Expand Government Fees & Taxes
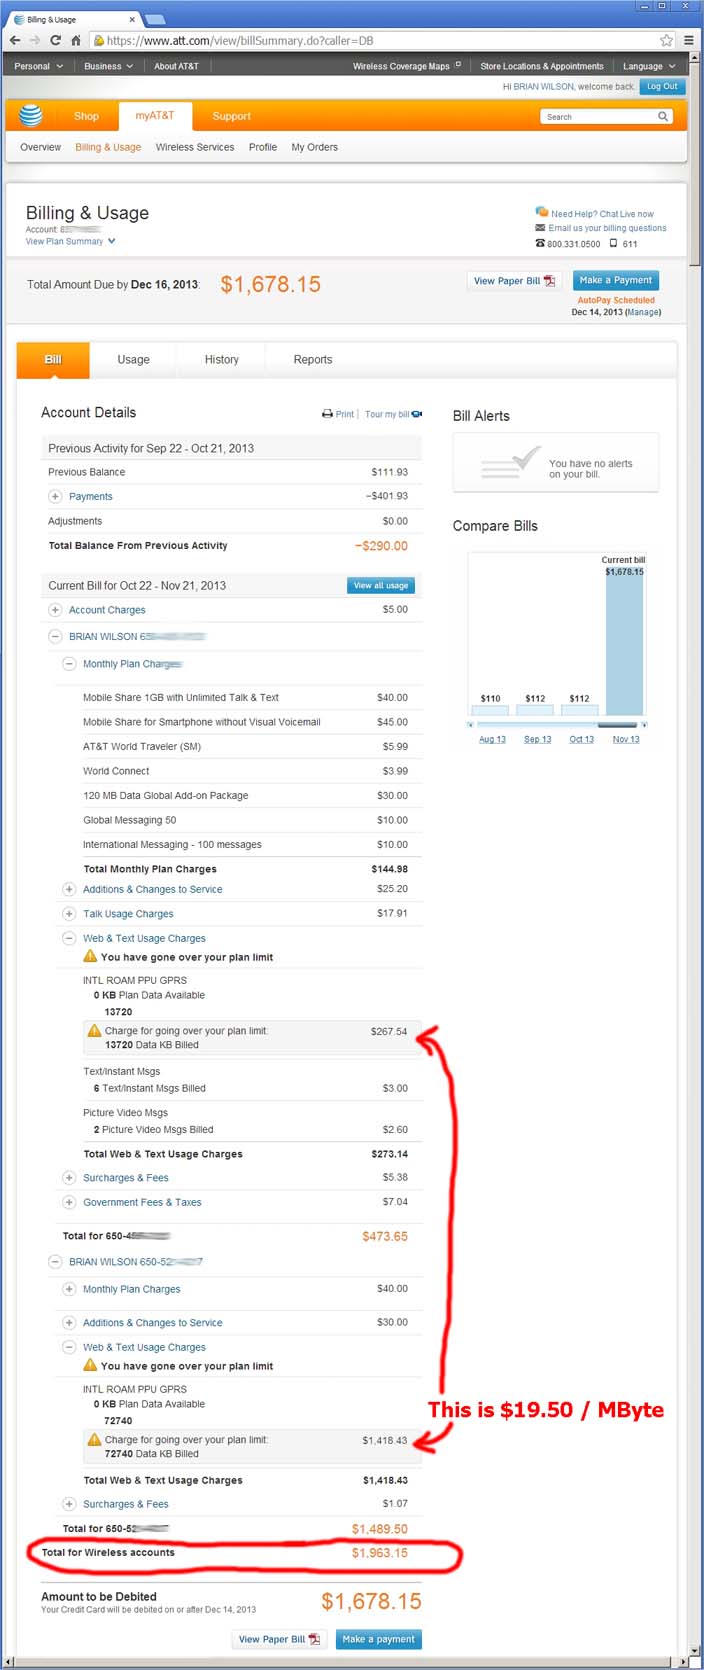The width and height of the screenshot is (704, 1670). click(x=69, y=1202)
